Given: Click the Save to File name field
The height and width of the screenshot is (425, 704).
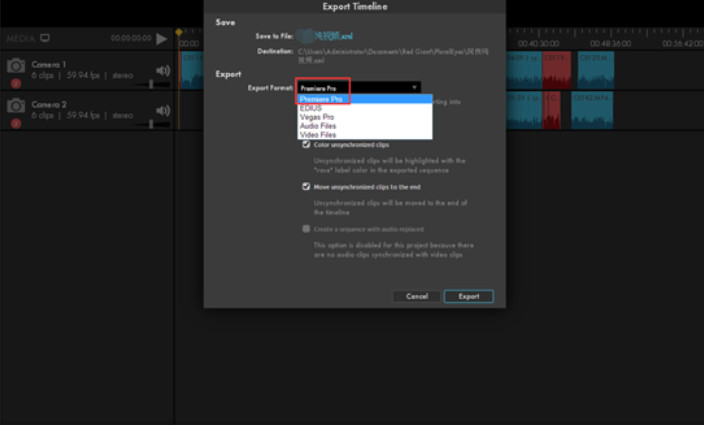Looking at the screenshot, I should (x=325, y=36).
